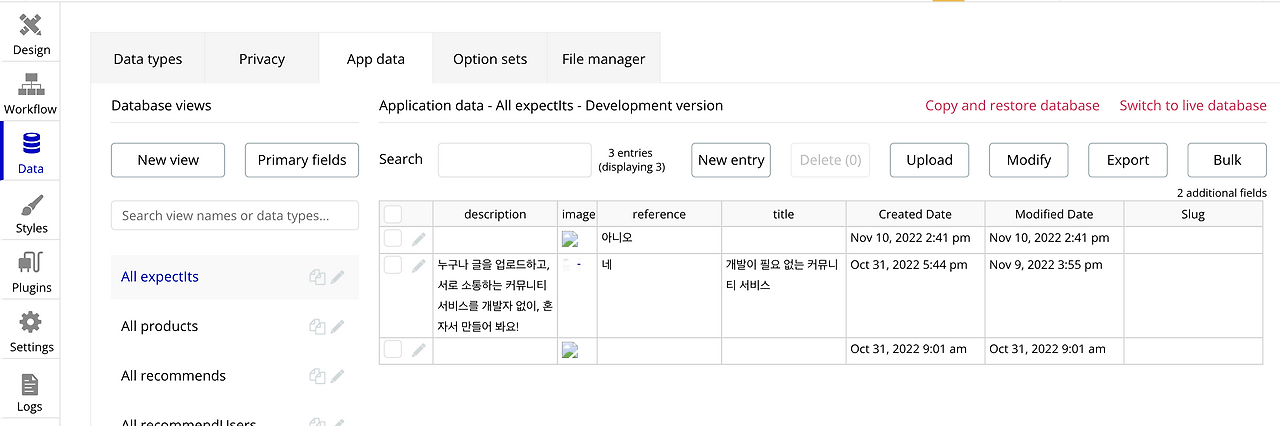Click Switch to live database link

pyautogui.click(x=1193, y=106)
